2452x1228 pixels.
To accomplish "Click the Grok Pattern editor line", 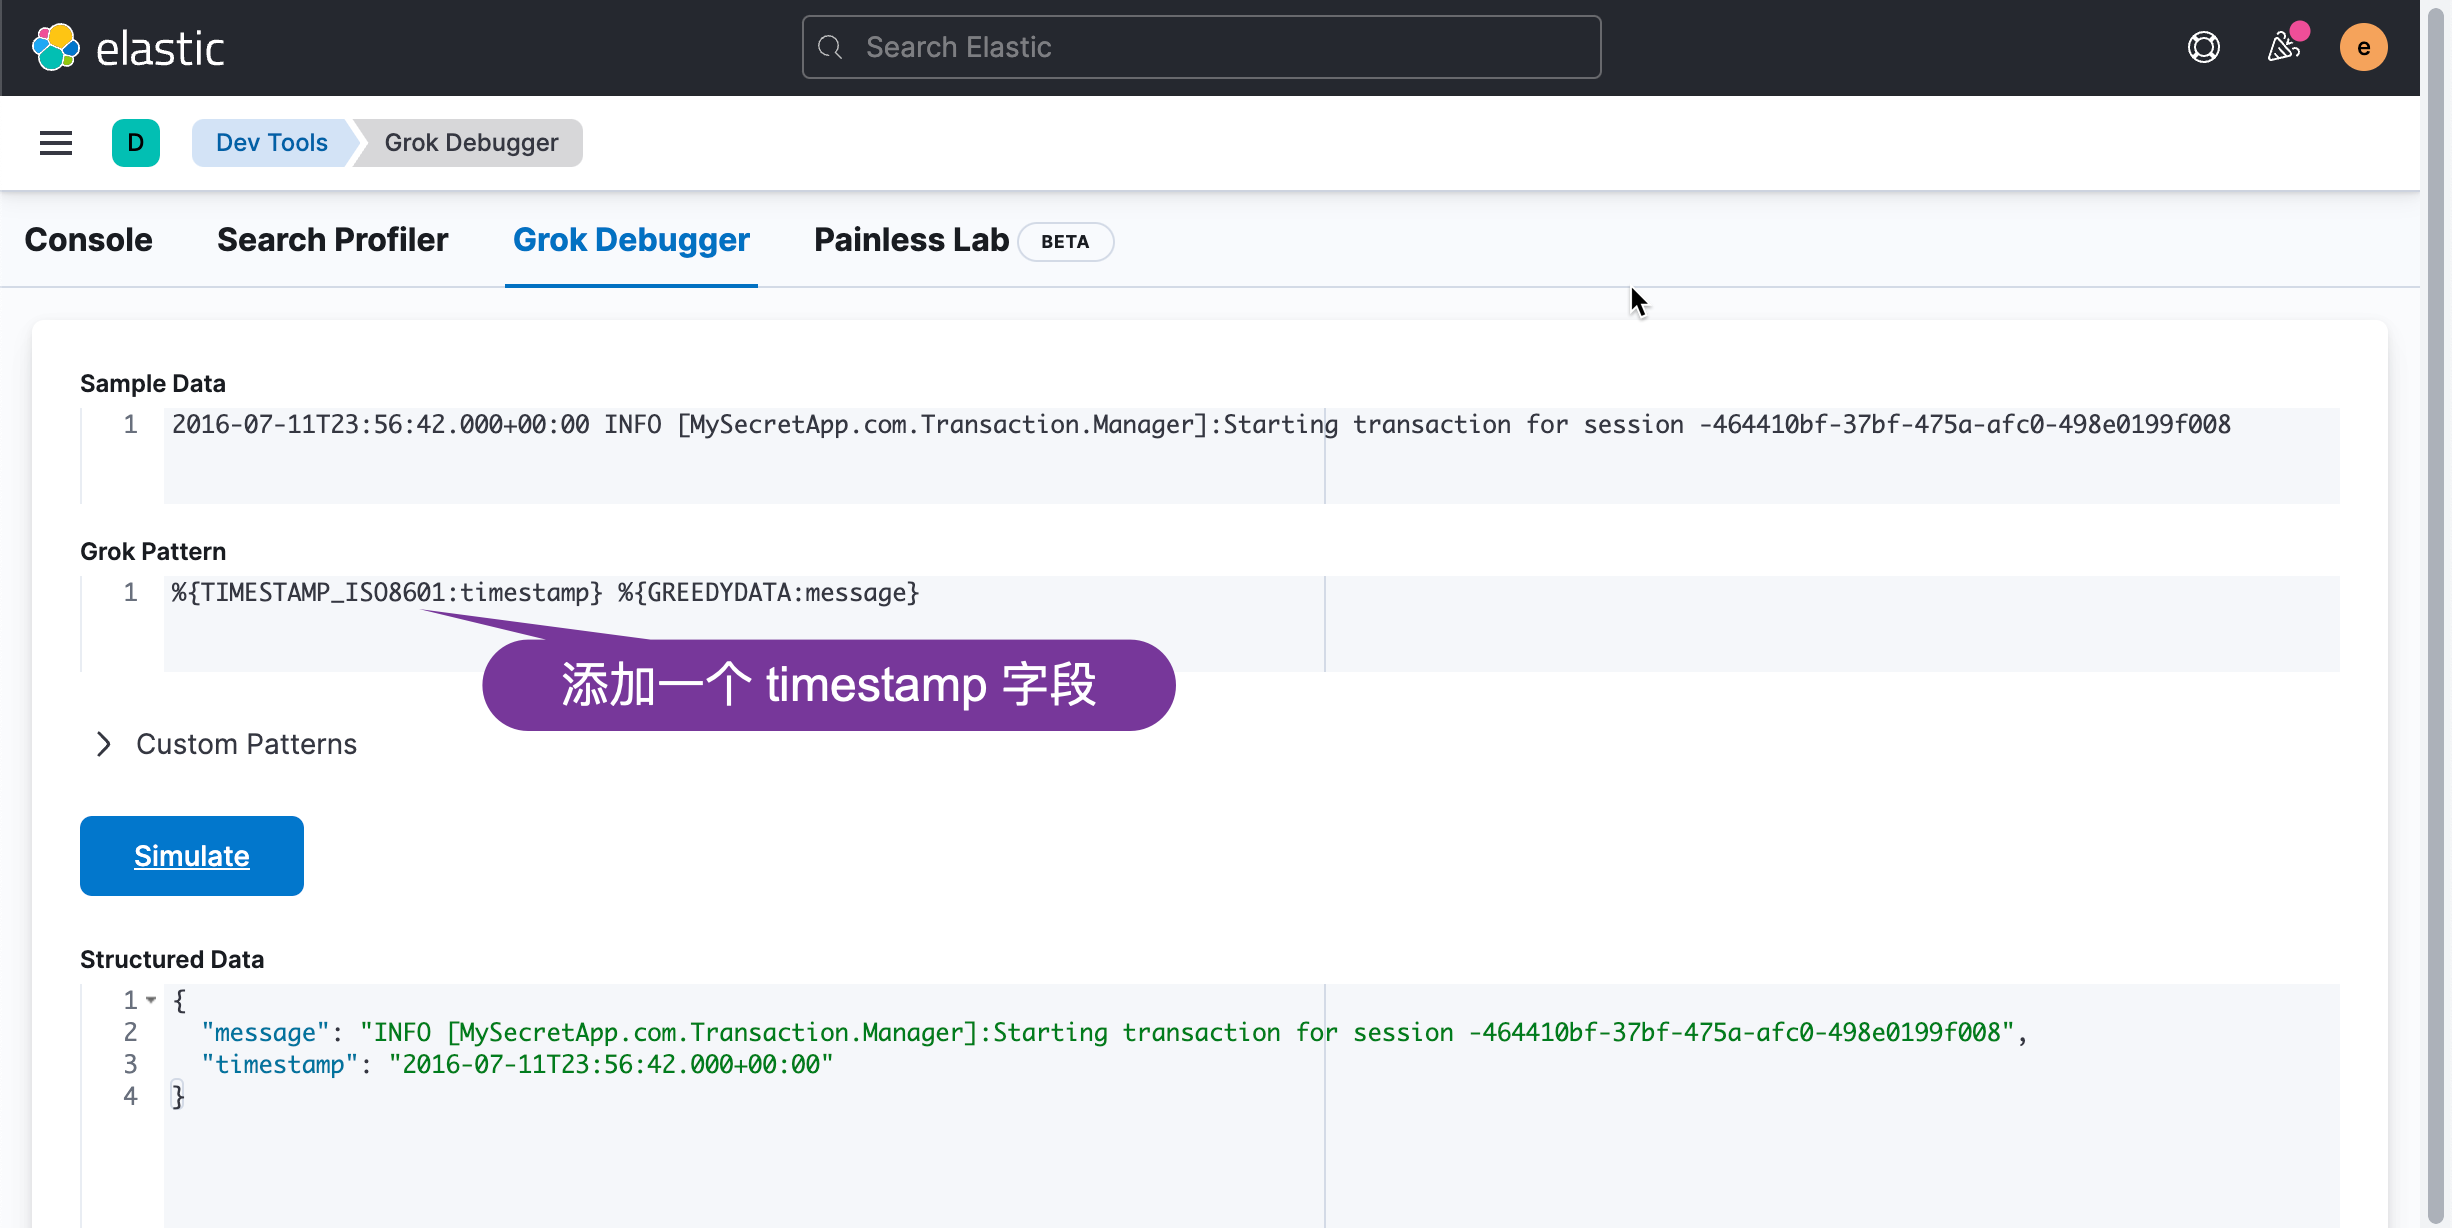I will [x=544, y=592].
